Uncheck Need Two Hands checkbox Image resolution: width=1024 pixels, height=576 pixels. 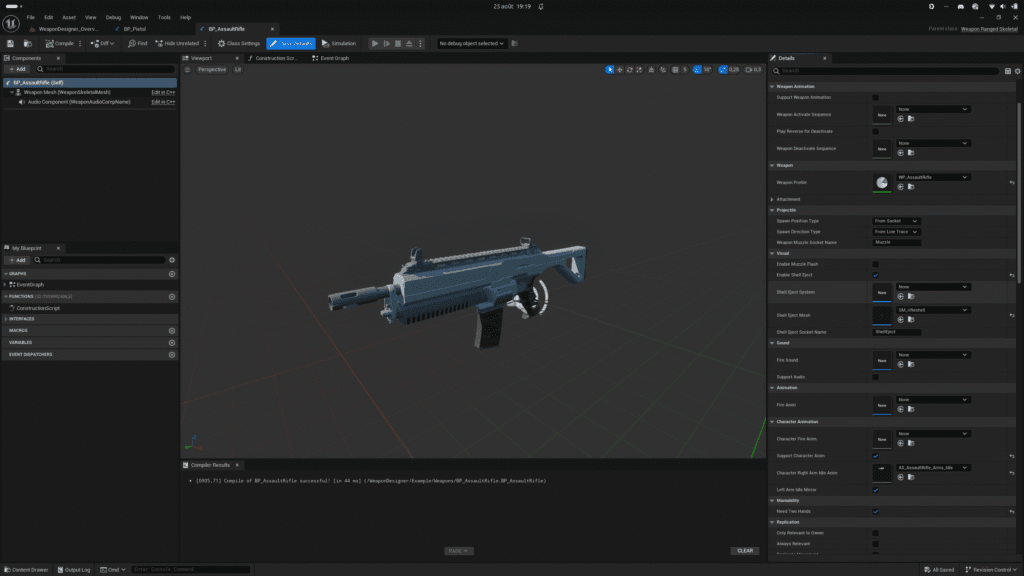[876, 511]
